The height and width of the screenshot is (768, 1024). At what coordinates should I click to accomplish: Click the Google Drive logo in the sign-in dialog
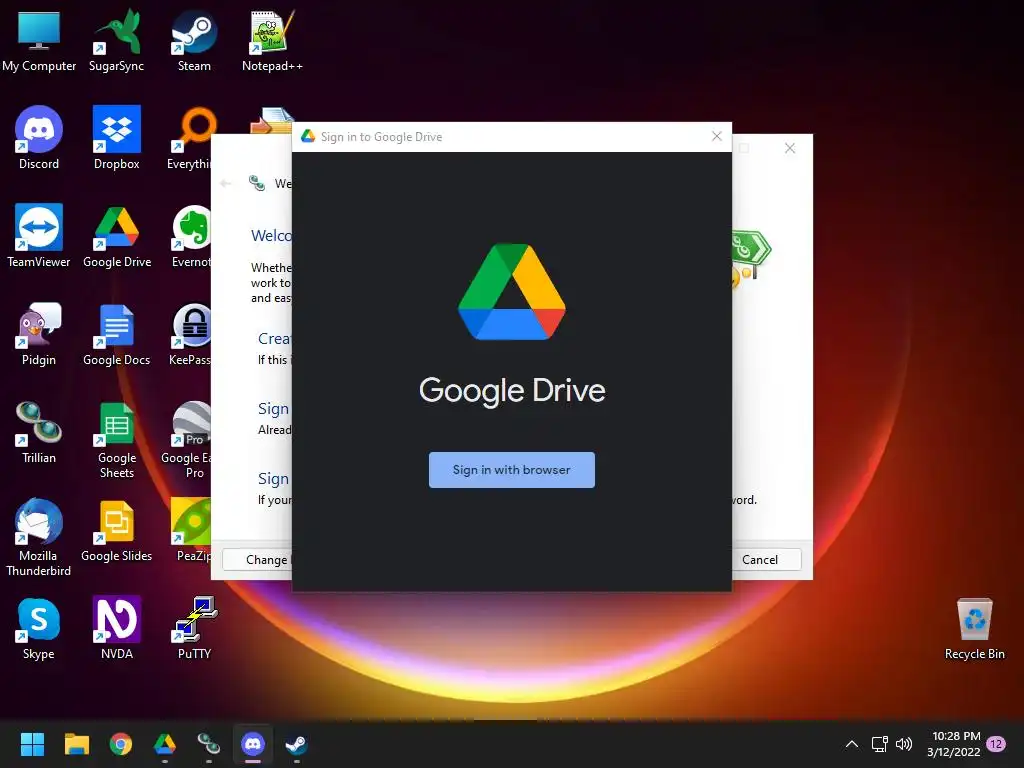tap(512, 292)
